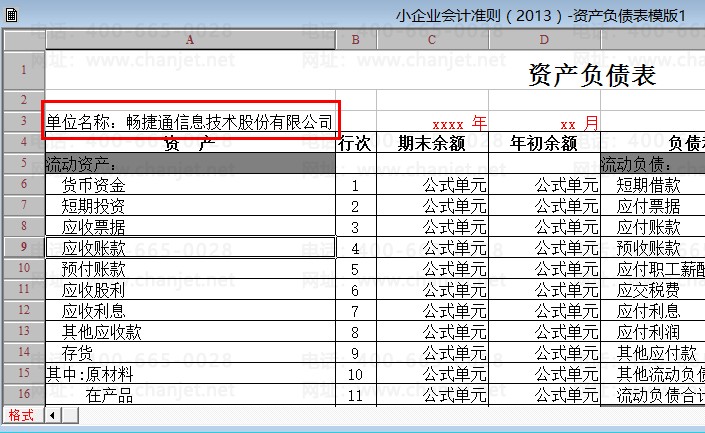Select the 应付利润 cell
705x433 pixels.
[653, 332]
